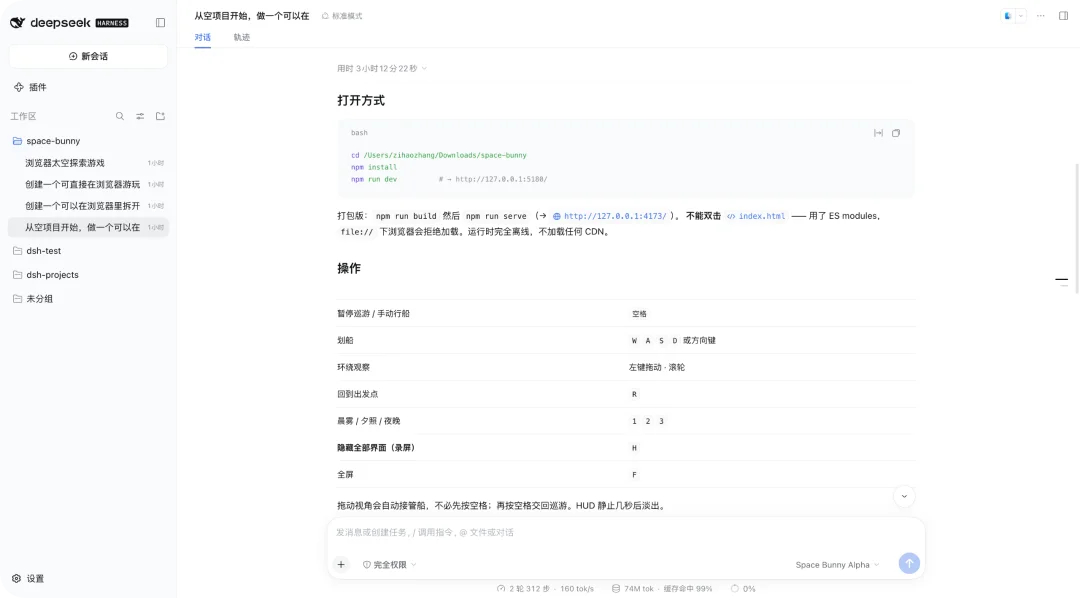Image resolution: width=1080 pixels, height=598 pixels.
Task: Toggle line wrap in bash code block
Action: coord(878,133)
